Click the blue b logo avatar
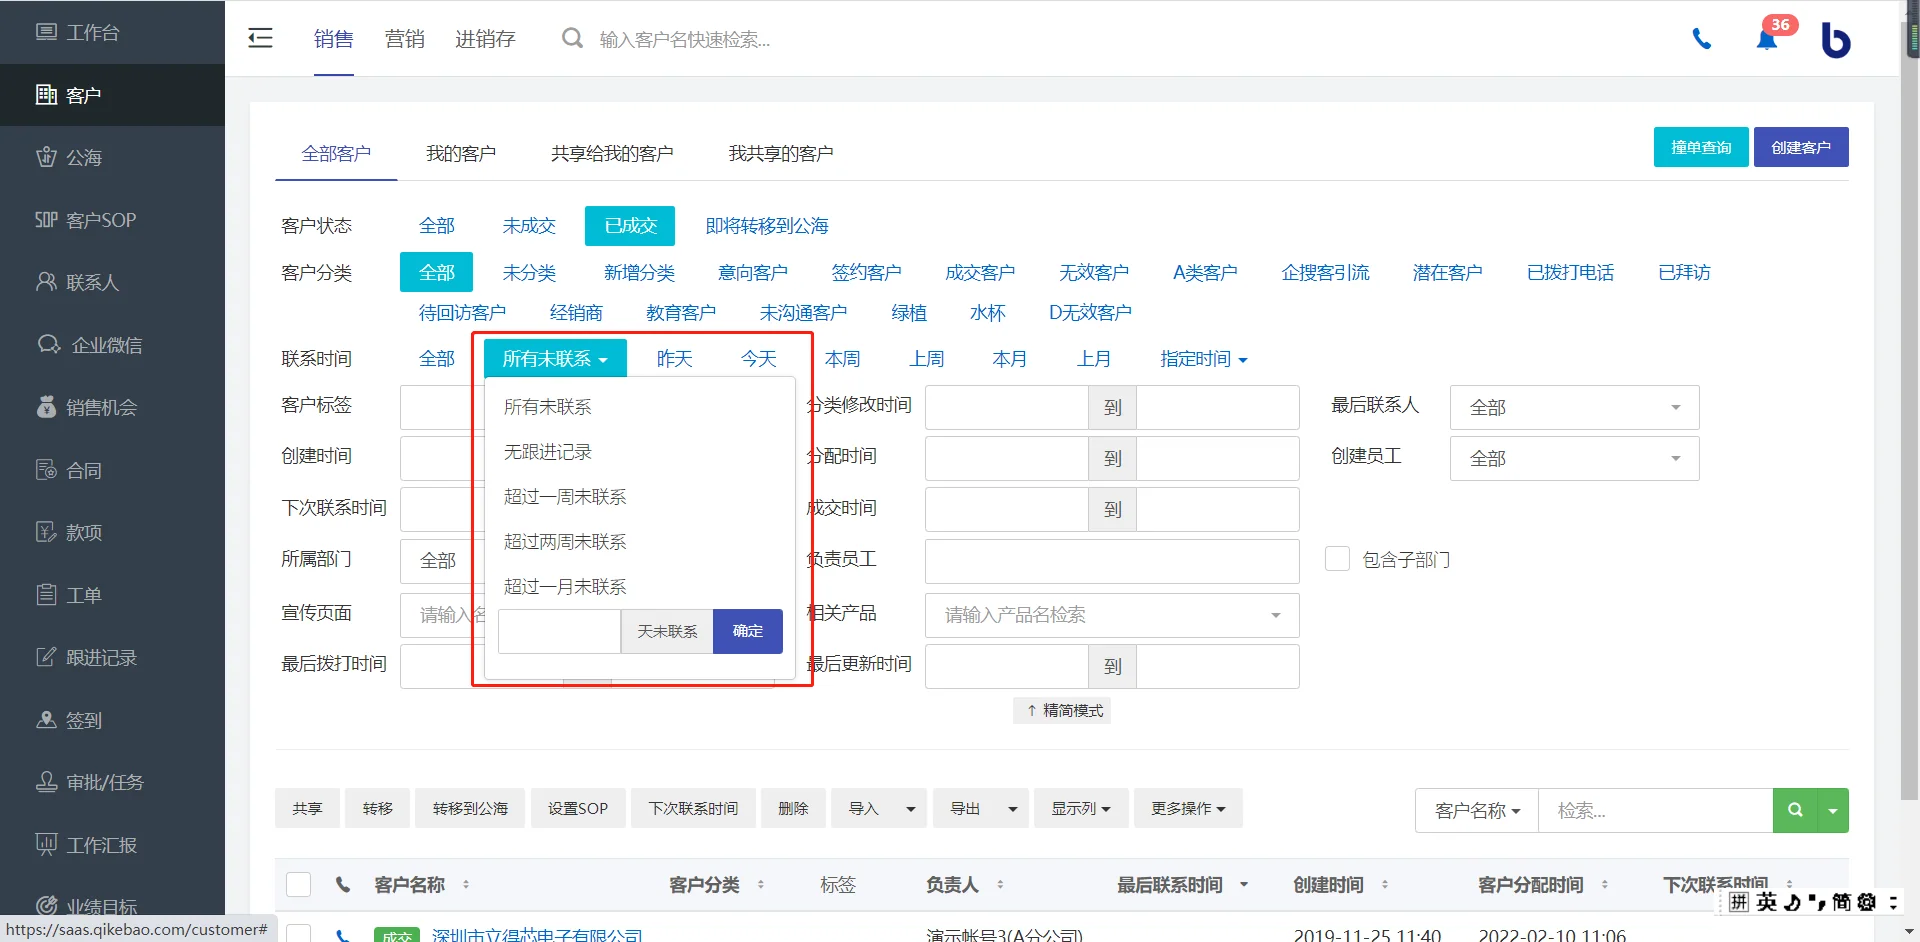Screen dimensions: 1920x942 1835,40
